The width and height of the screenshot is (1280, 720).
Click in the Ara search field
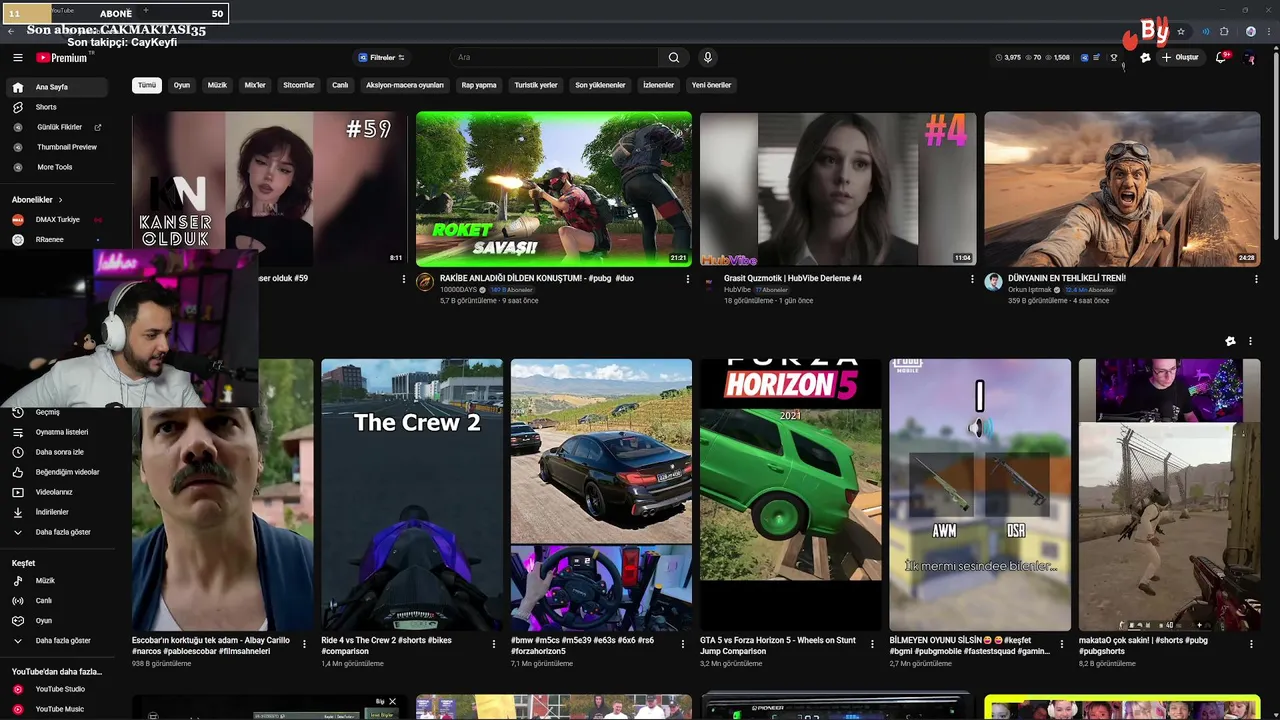[x=555, y=58]
